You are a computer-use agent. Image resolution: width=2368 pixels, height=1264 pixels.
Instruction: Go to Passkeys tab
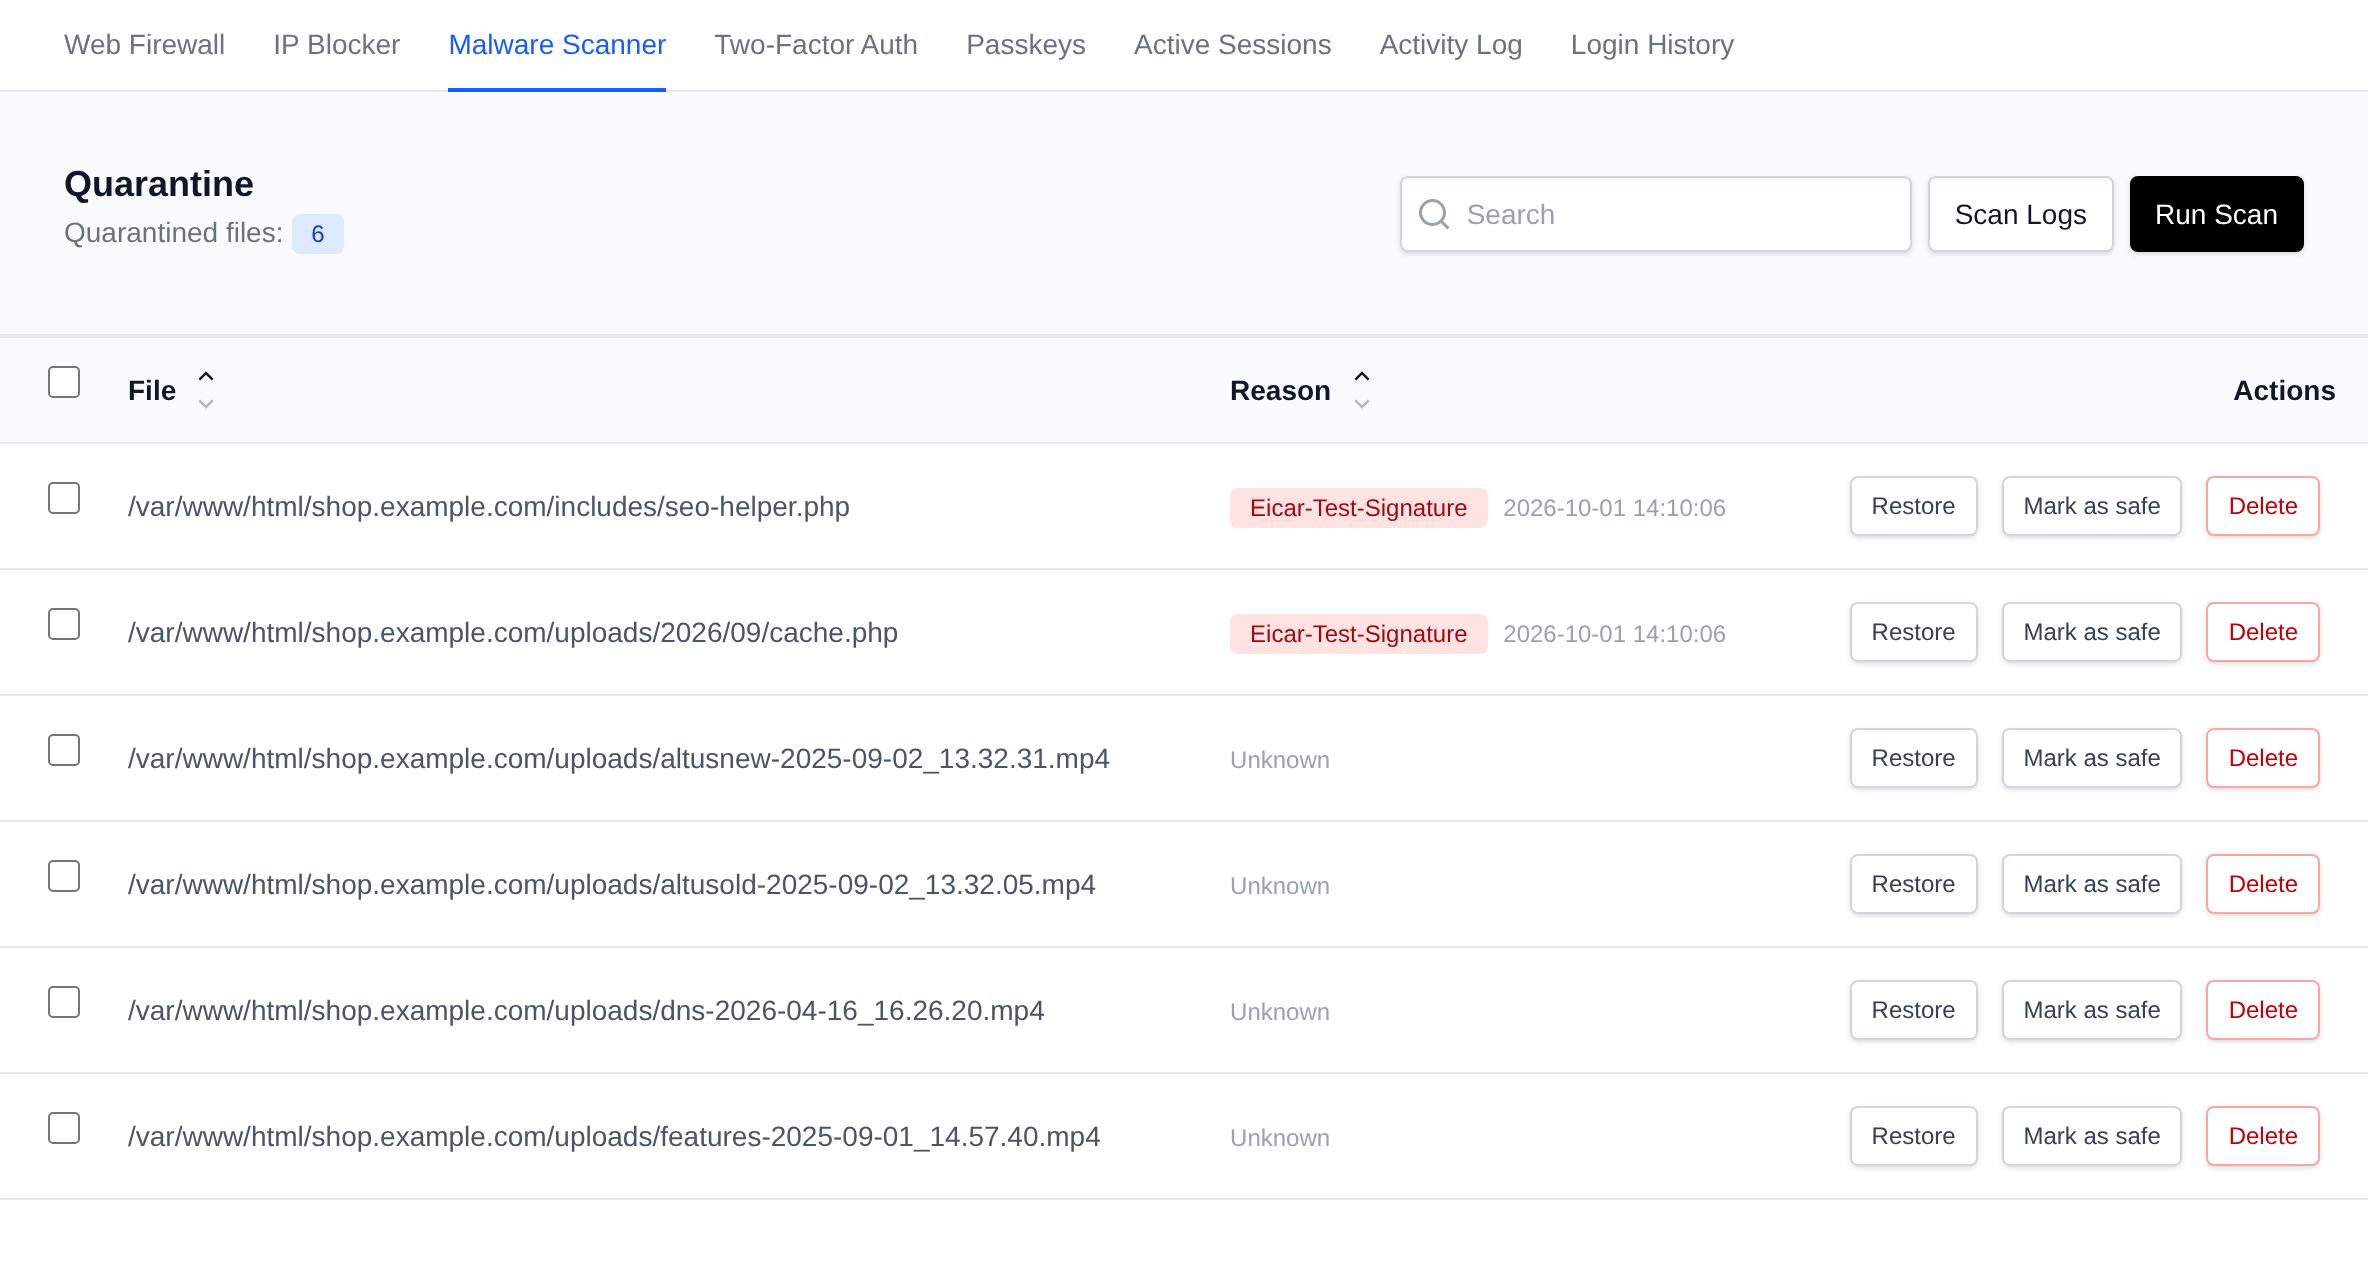coord(1026,45)
